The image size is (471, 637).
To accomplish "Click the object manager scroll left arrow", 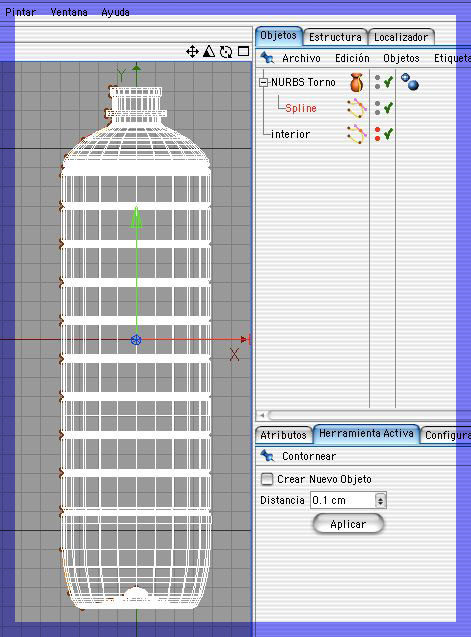I will [262, 415].
